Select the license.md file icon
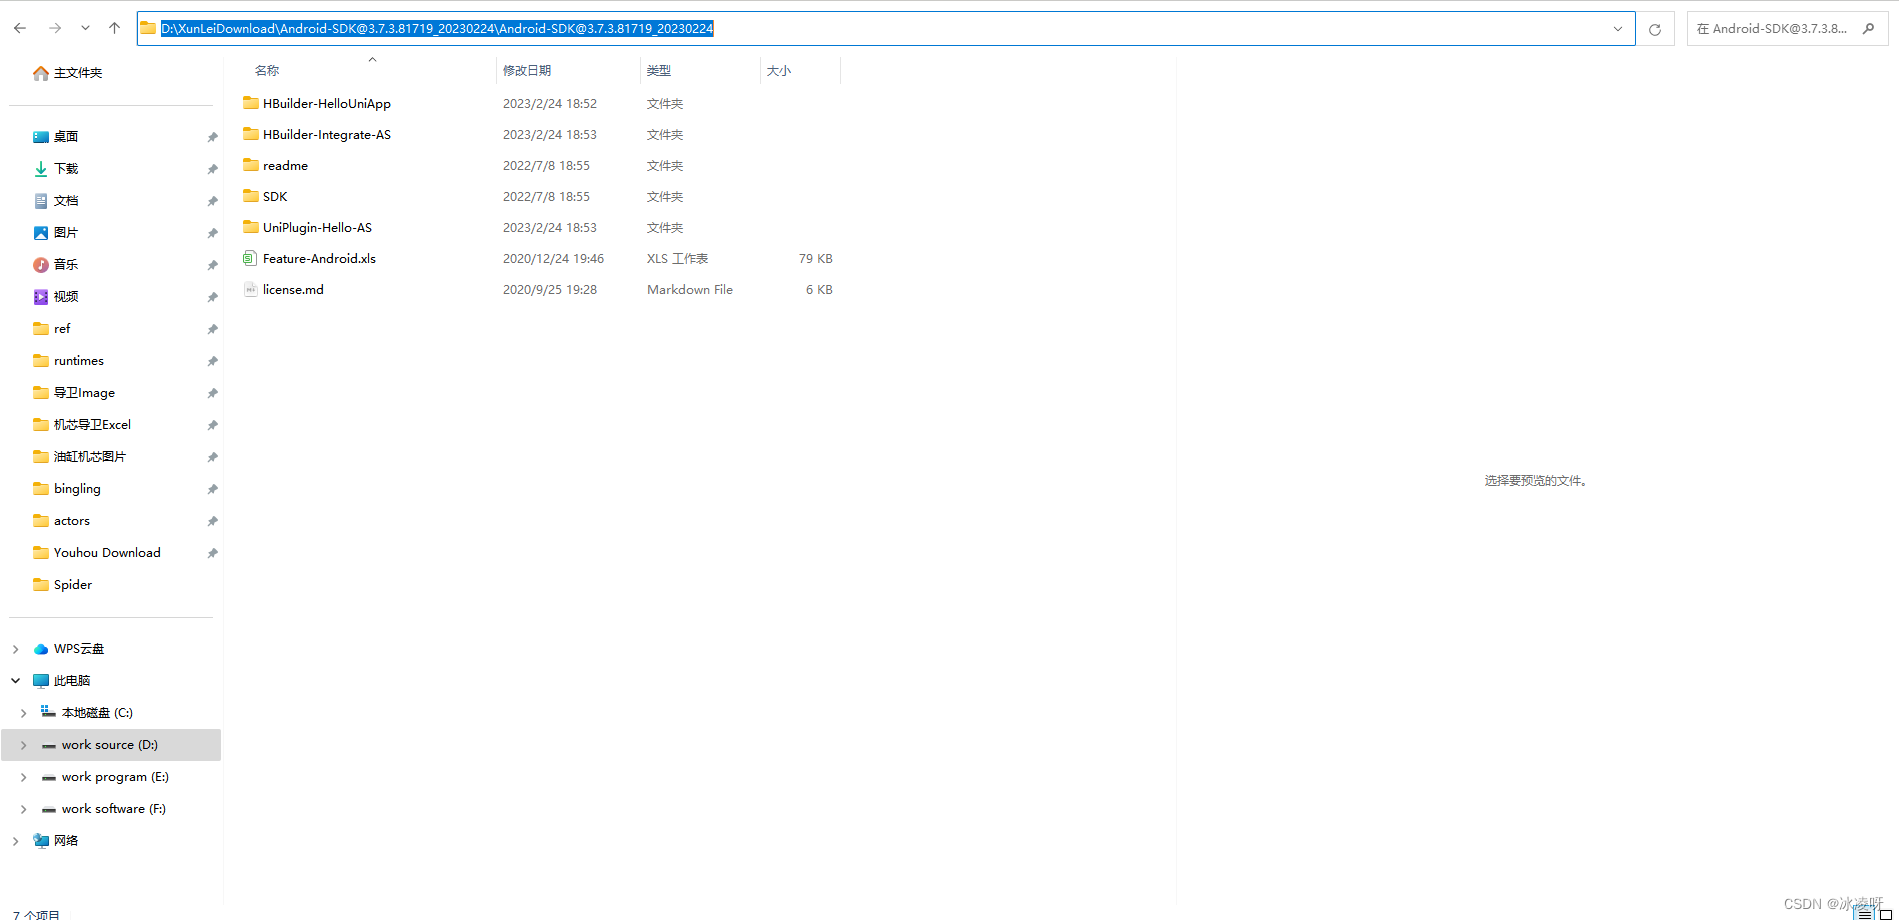The width and height of the screenshot is (1899, 920). pos(251,289)
